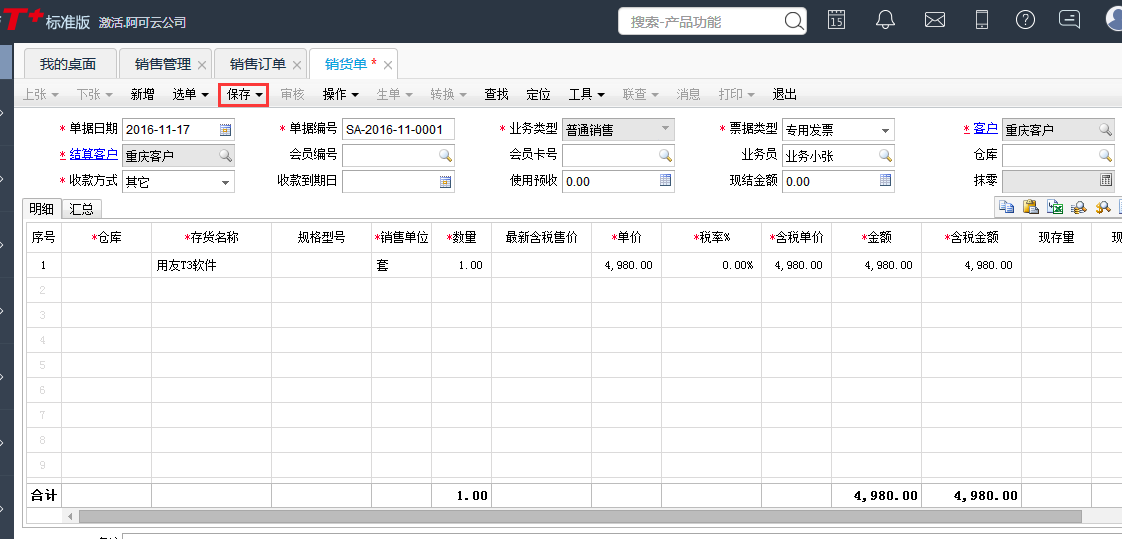Click the 消息 toolbar item
Screen dimensions: 1122x539
pos(688,94)
